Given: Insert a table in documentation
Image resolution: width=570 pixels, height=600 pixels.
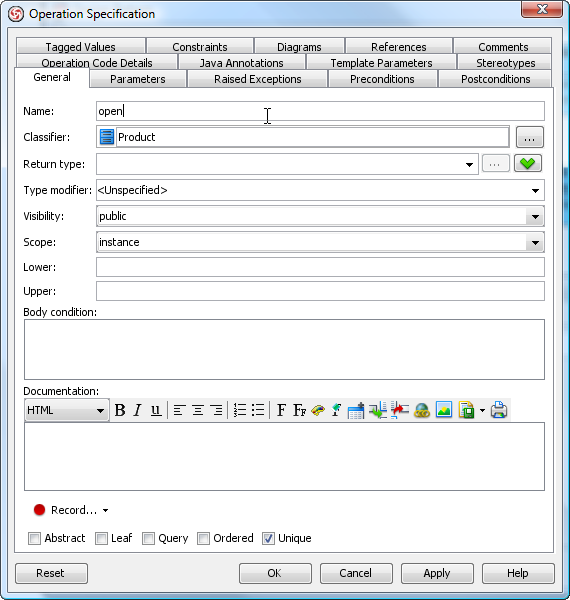Looking at the screenshot, I should [355, 410].
